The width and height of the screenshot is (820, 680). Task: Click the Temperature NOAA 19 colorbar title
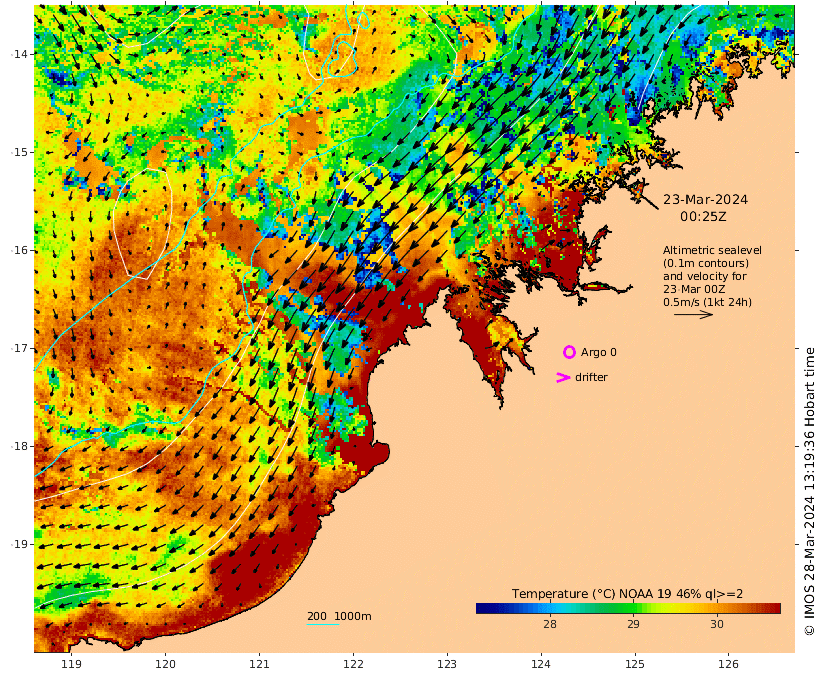(x=627, y=594)
